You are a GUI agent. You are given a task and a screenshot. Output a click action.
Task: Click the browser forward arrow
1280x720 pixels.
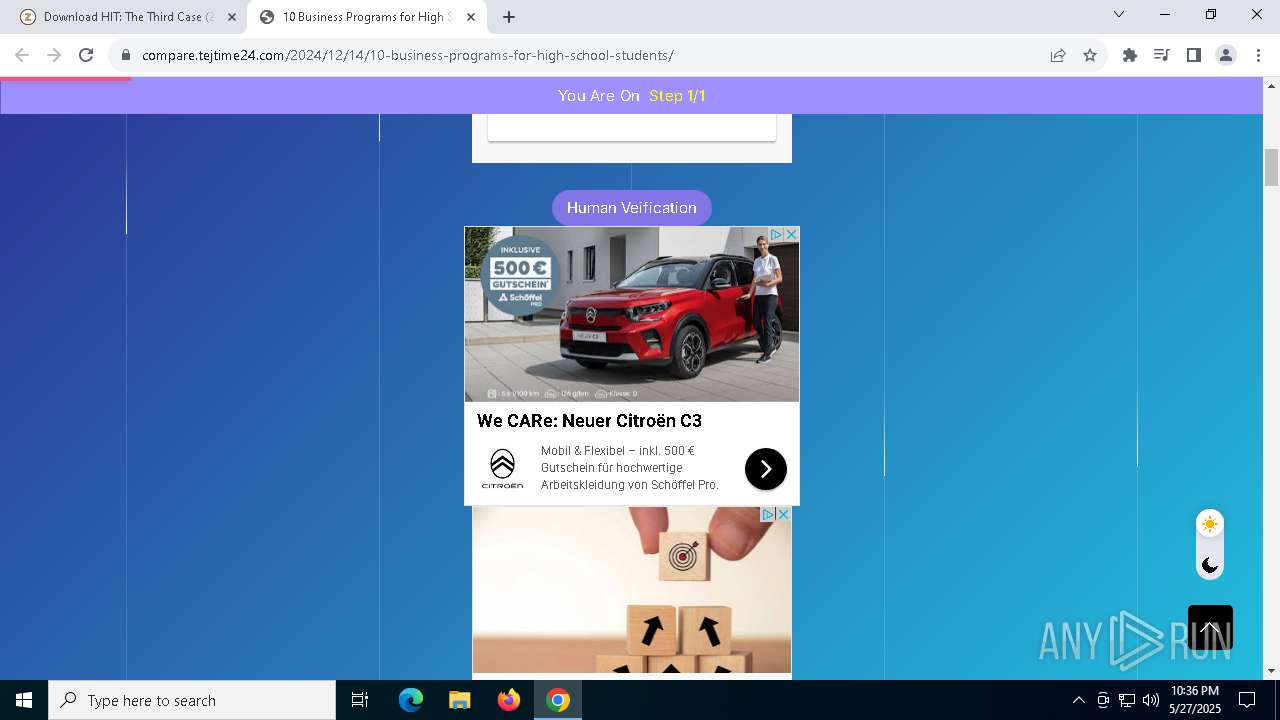point(54,55)
